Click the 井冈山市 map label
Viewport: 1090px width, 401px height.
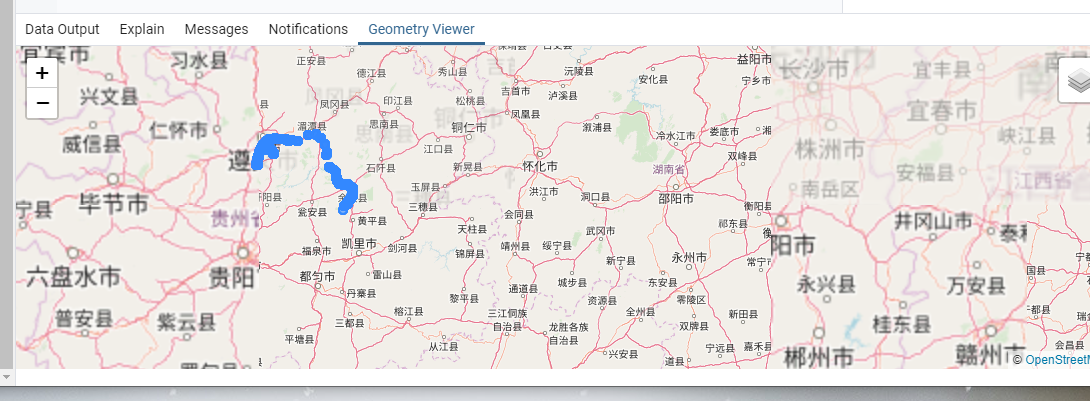(933, 222)
